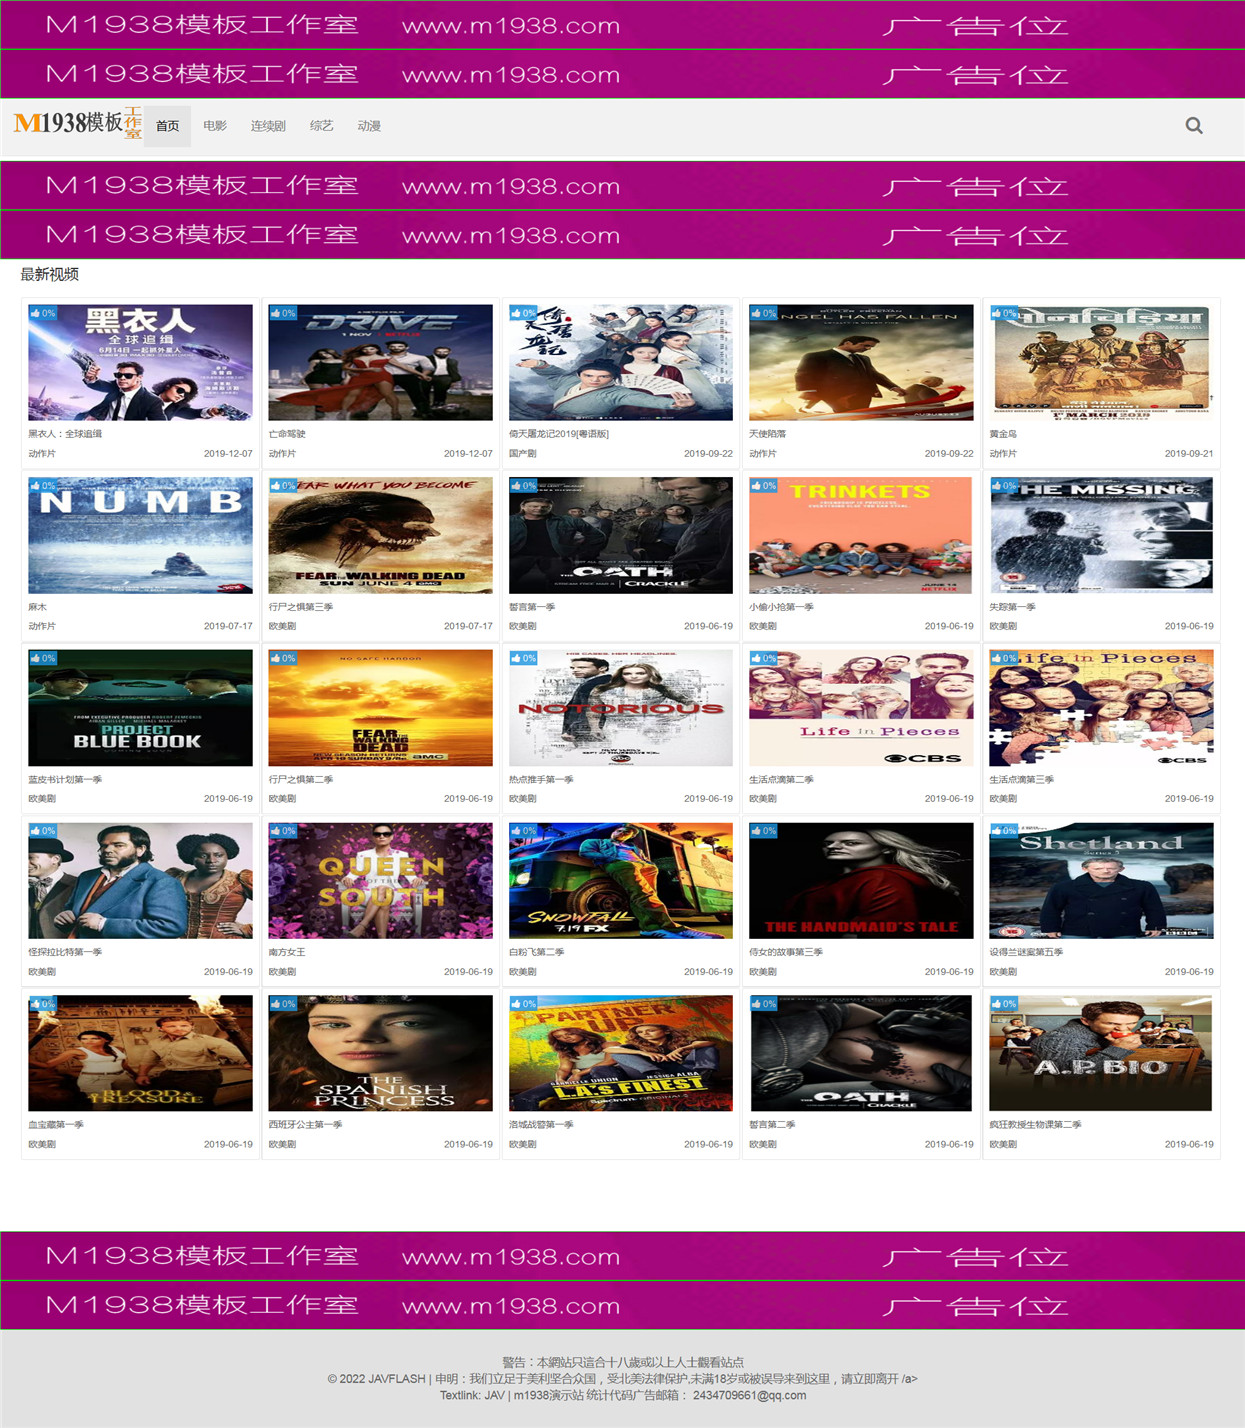Open the 连续剧 navigation tab
Viewport: 1245px width, 1428px height.
click(x=268, y=126)
